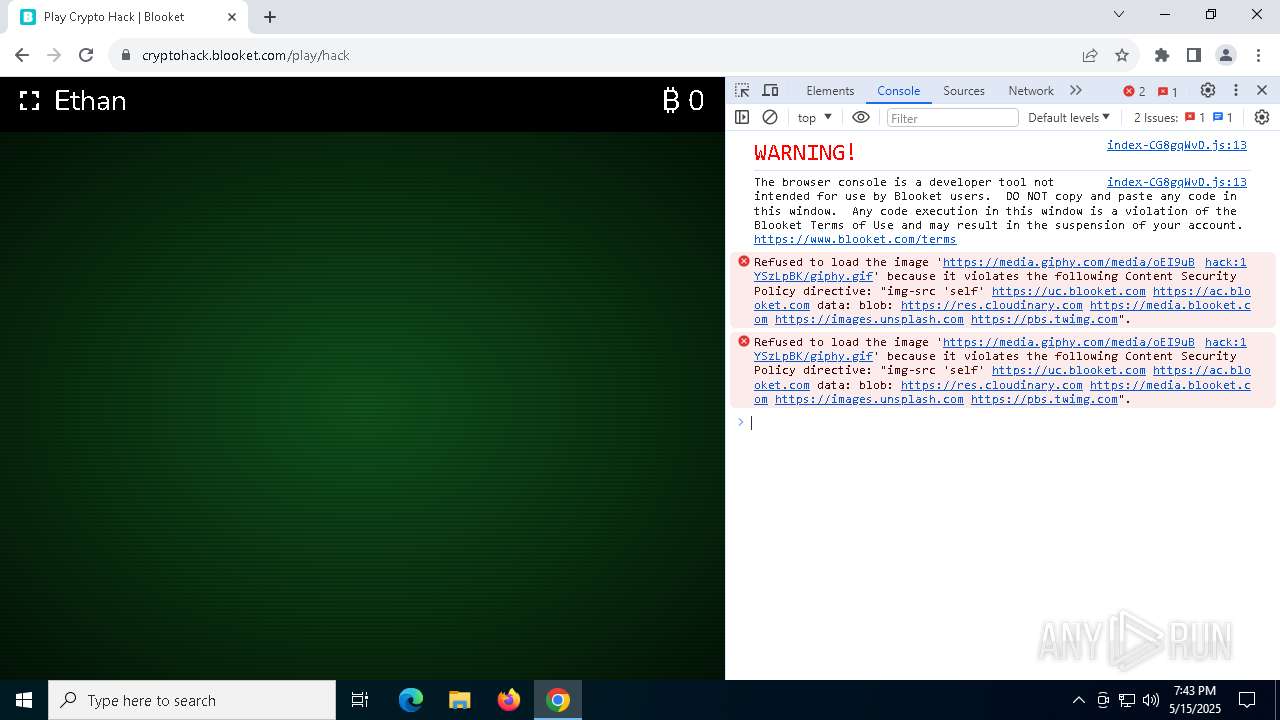Viewport: 1280px width, 720px height.
Task: Click the console Filter input field
Action: (952, 118)
